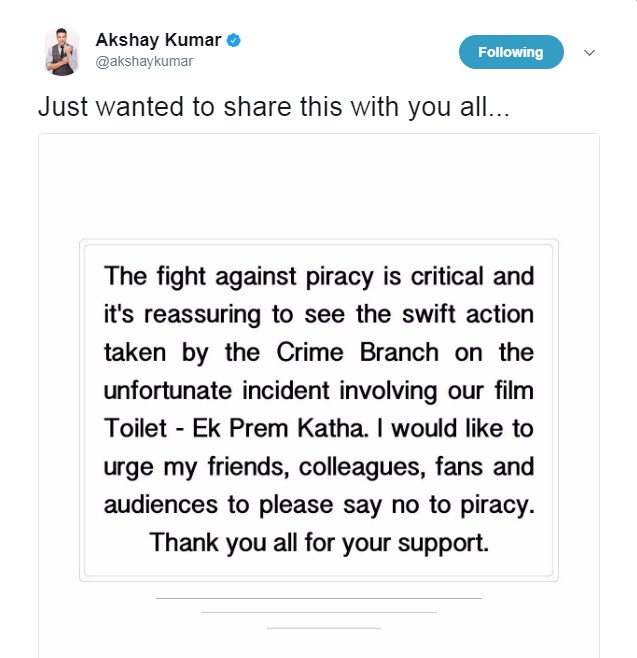
Task: Click the shortest horizontal line at the bottom
Action: (x=324, y=628)
